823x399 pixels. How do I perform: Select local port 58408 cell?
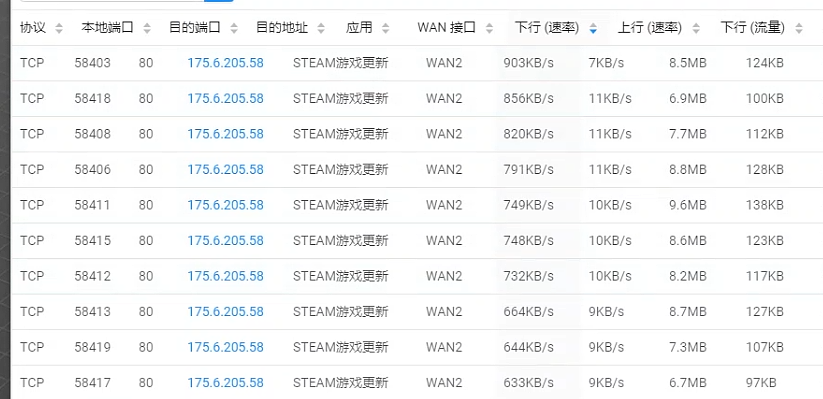[92, 134]
